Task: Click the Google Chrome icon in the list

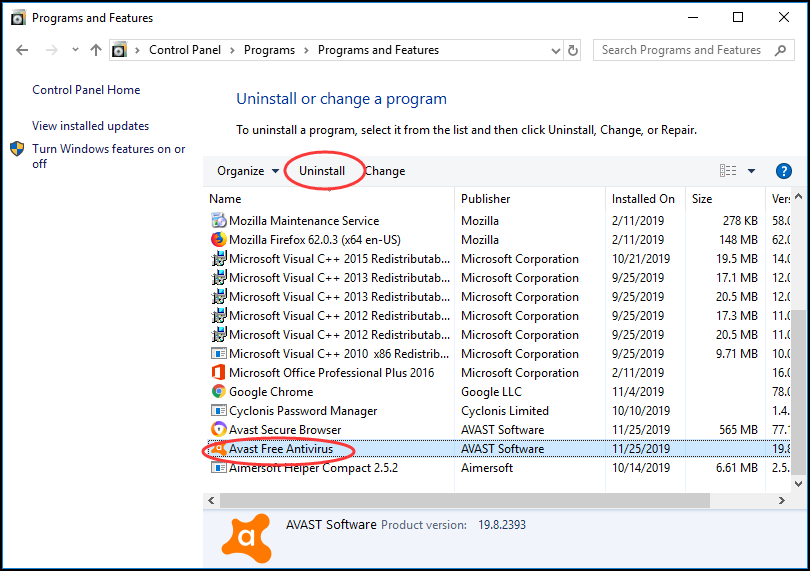Action: pos(219,392)
